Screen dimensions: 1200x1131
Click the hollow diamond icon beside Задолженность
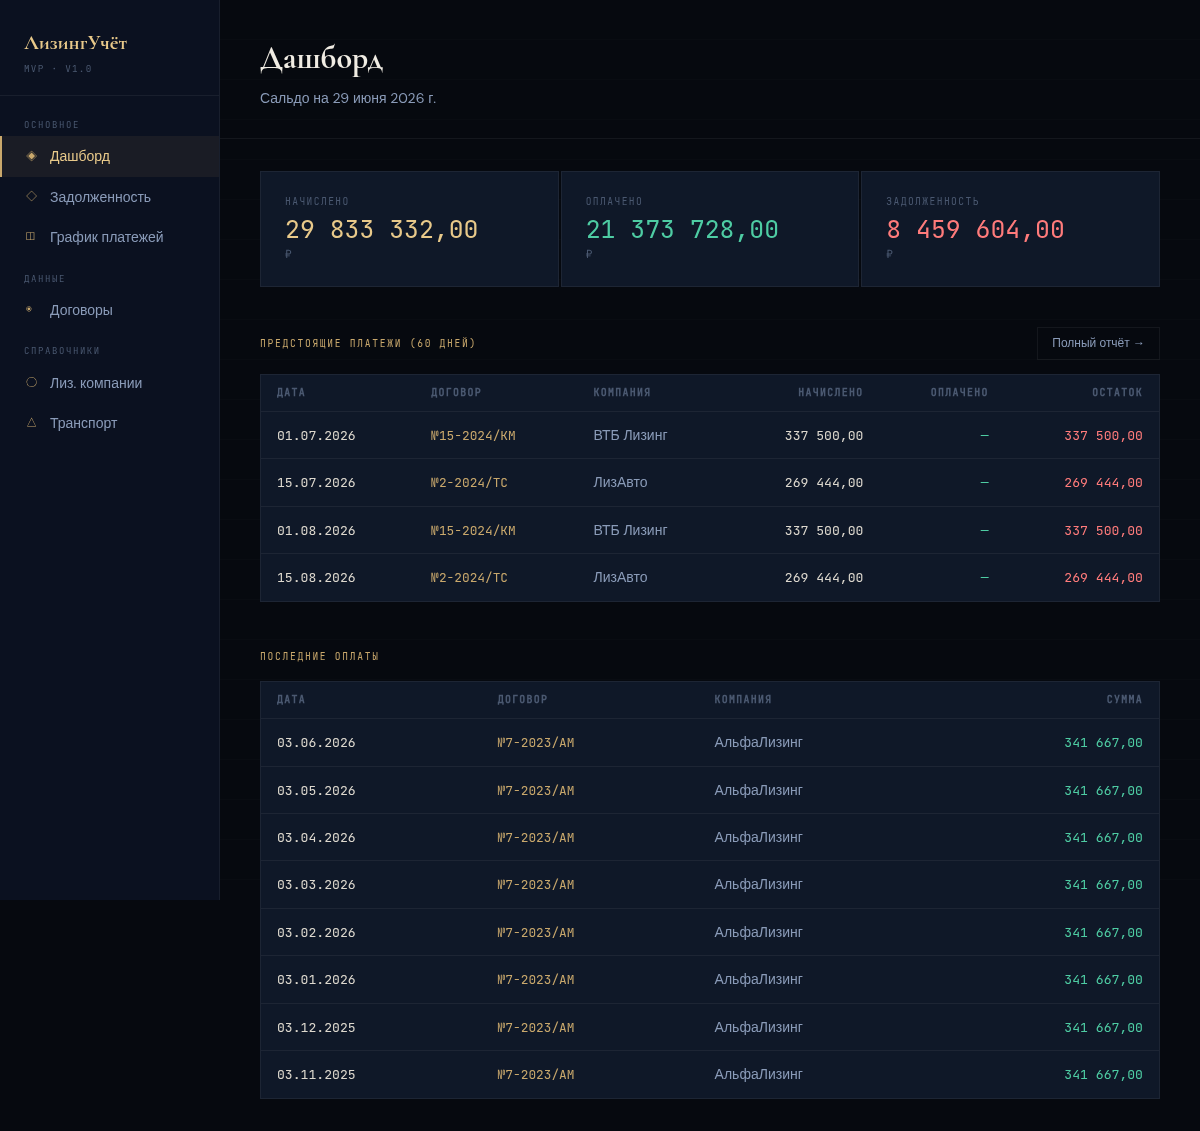click(x=31, y=197)
